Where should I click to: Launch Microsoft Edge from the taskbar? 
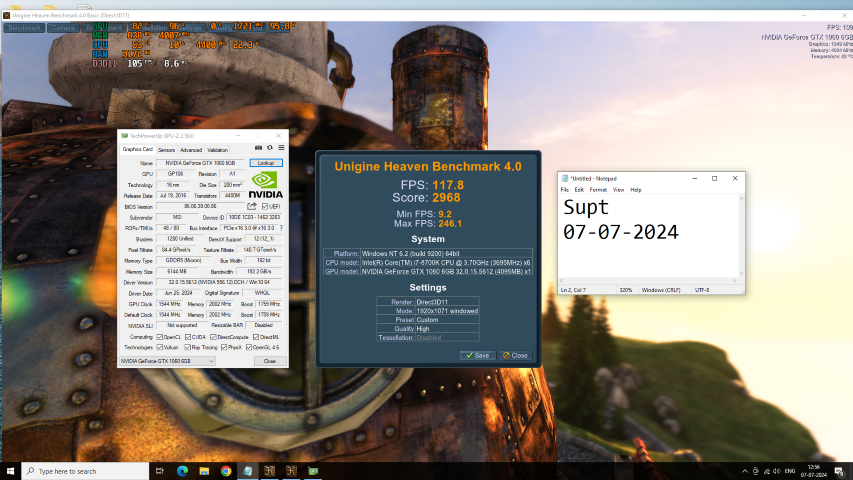[x=182, y=471]
